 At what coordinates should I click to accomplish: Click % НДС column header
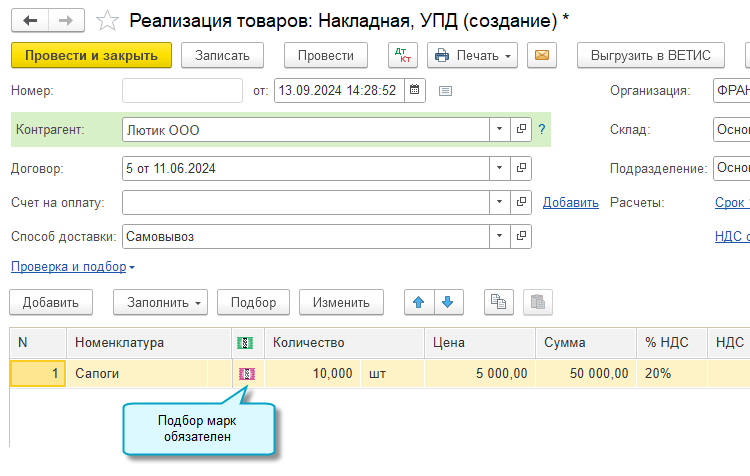[672, 343]
